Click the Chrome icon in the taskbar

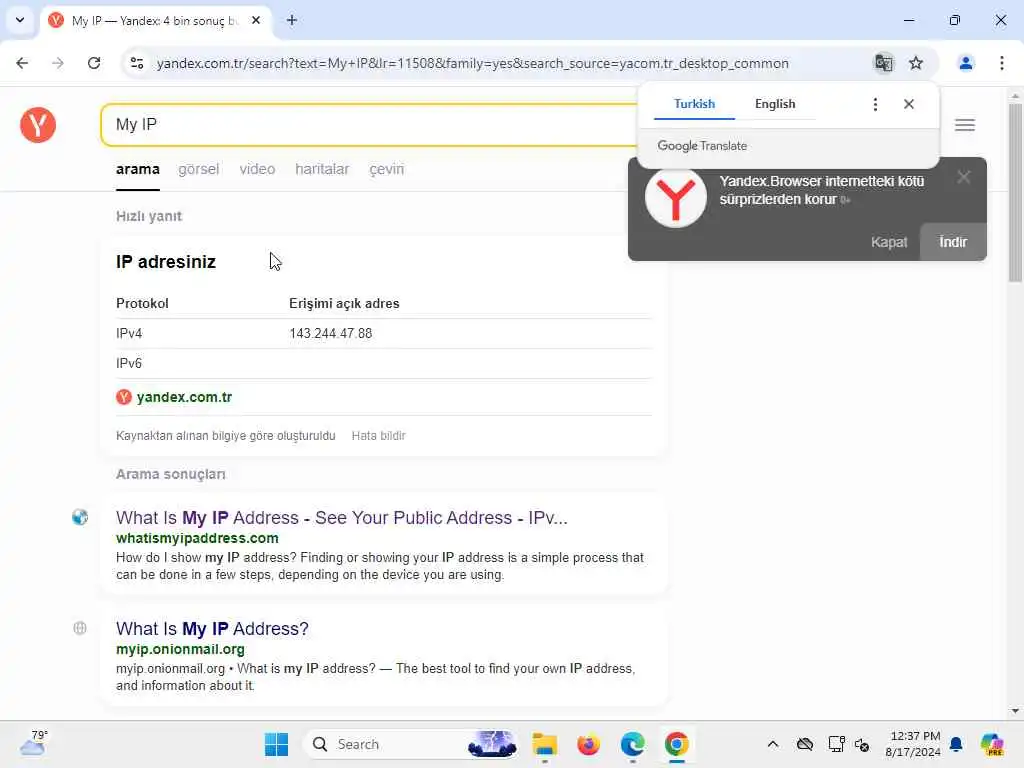(x=677, y=744)
